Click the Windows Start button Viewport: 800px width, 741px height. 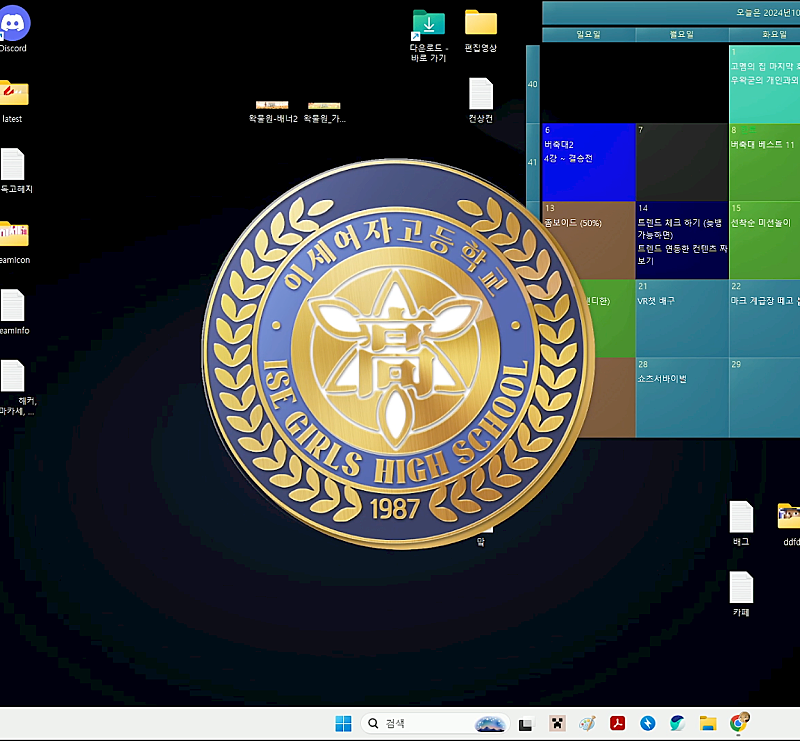343,723
